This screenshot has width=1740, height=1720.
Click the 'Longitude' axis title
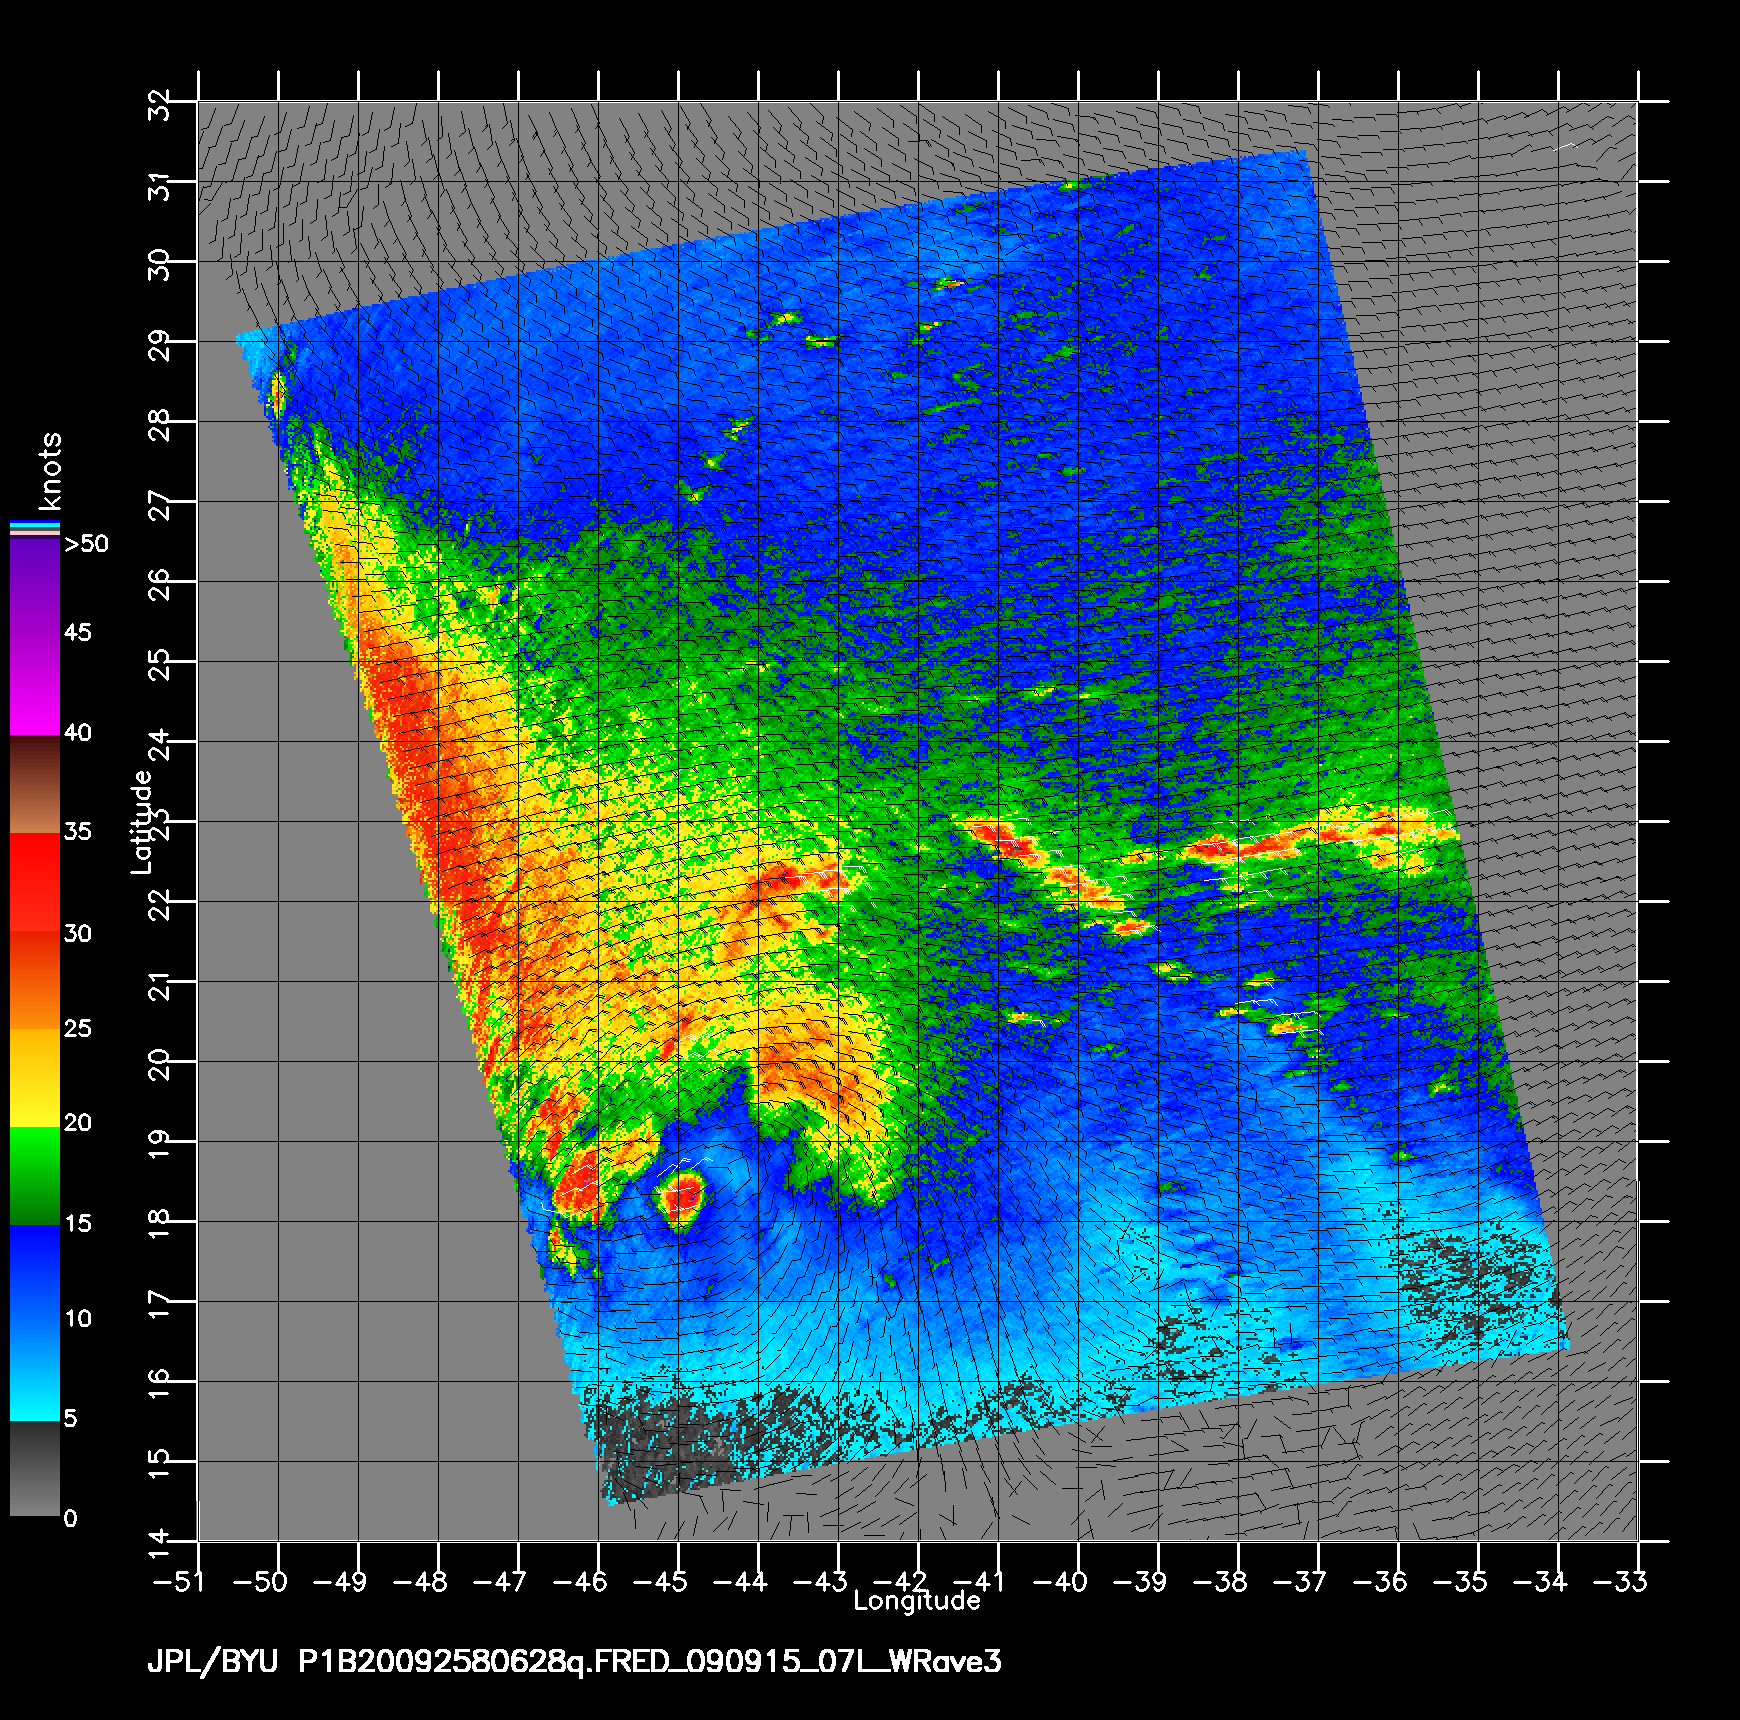917,1601
